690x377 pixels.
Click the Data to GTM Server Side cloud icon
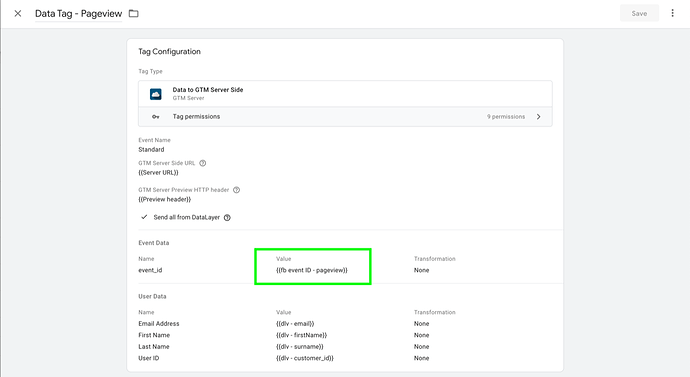coord(155,94)
